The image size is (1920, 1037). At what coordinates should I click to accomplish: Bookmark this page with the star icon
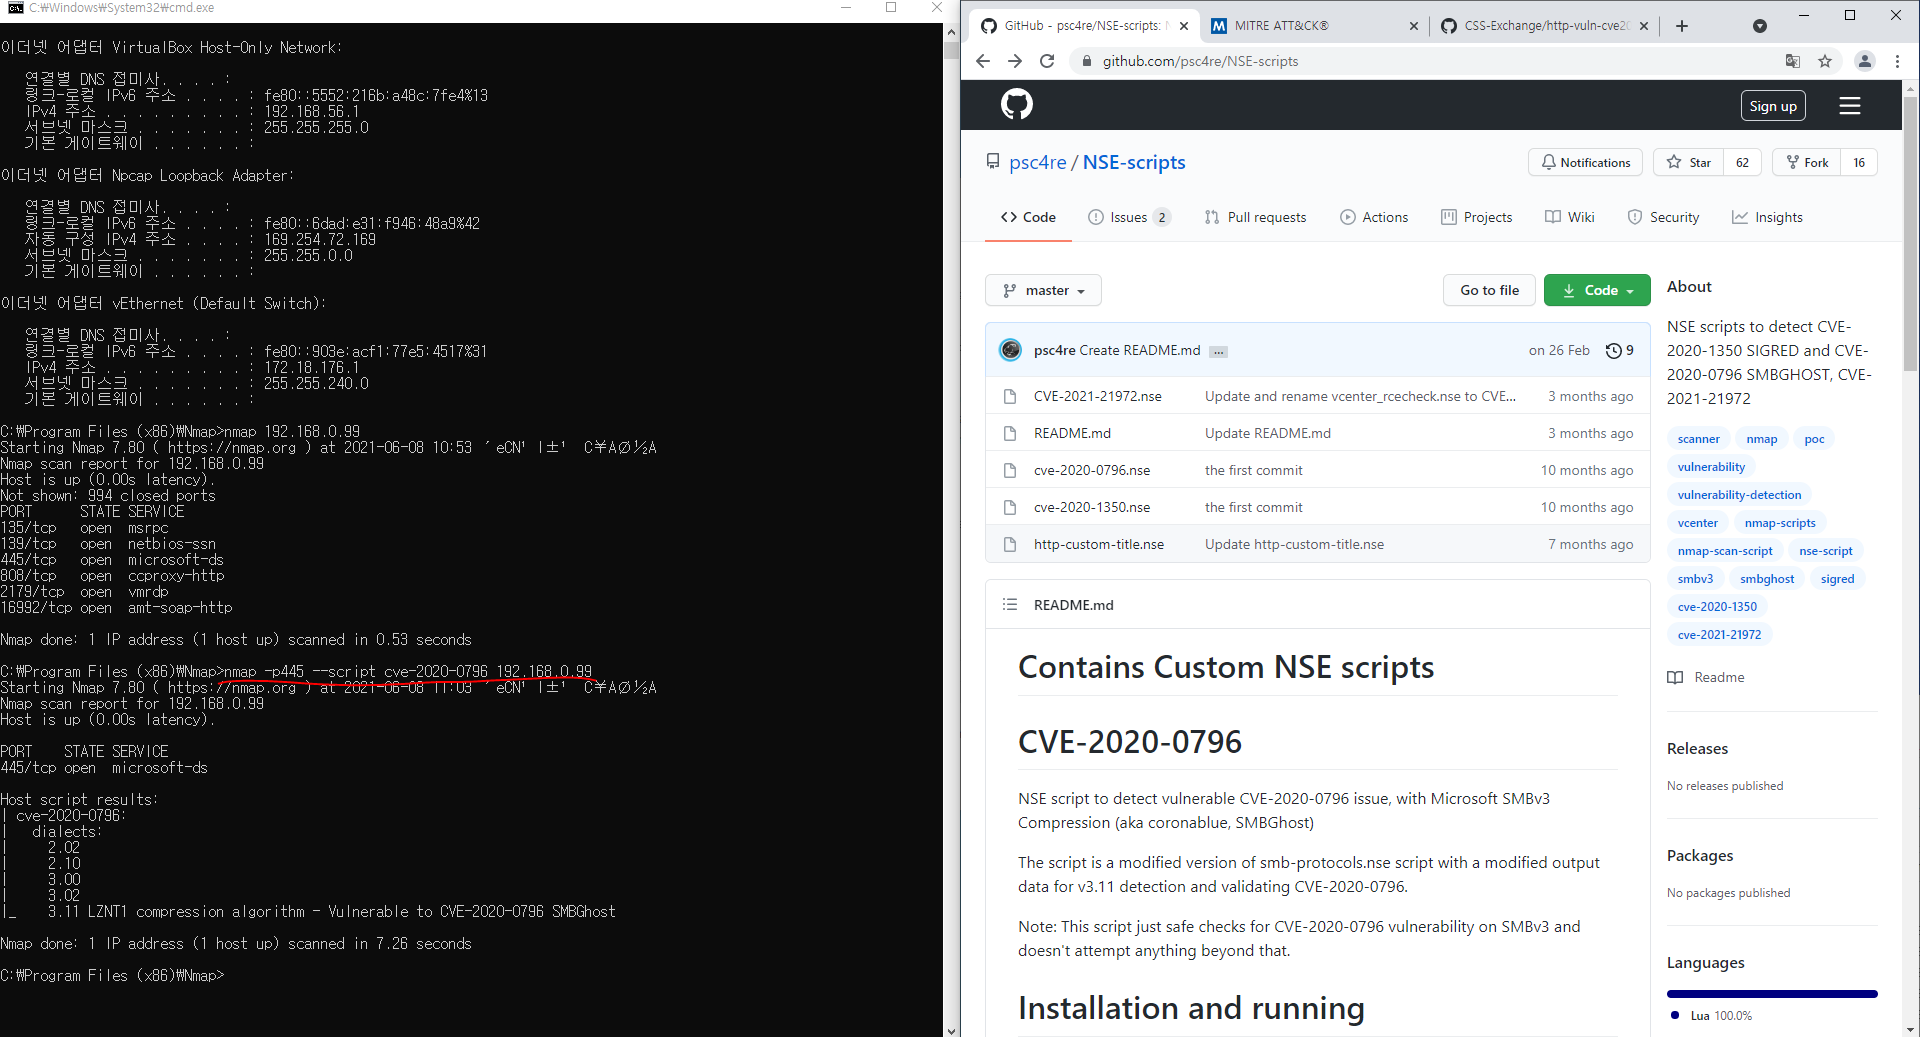(x=1825, y=61)
